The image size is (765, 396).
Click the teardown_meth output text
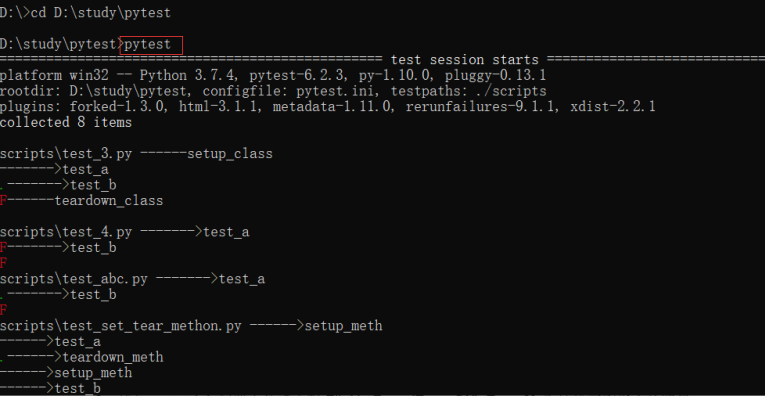[113, 357]
